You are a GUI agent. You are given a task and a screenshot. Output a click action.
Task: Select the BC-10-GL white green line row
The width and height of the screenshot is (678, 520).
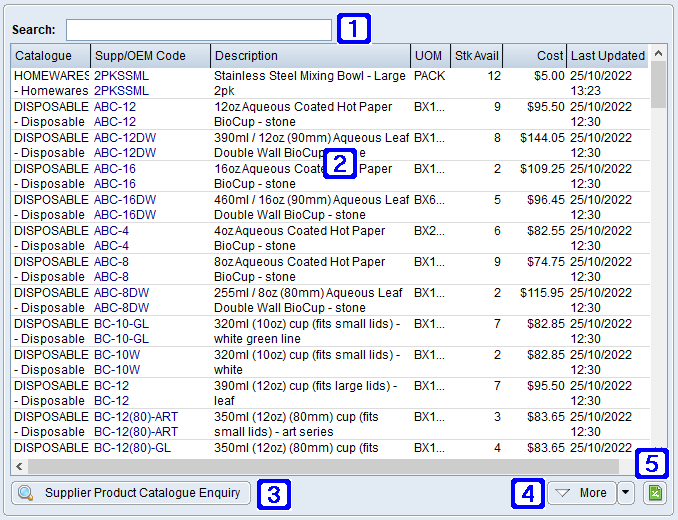pos(310,331)
